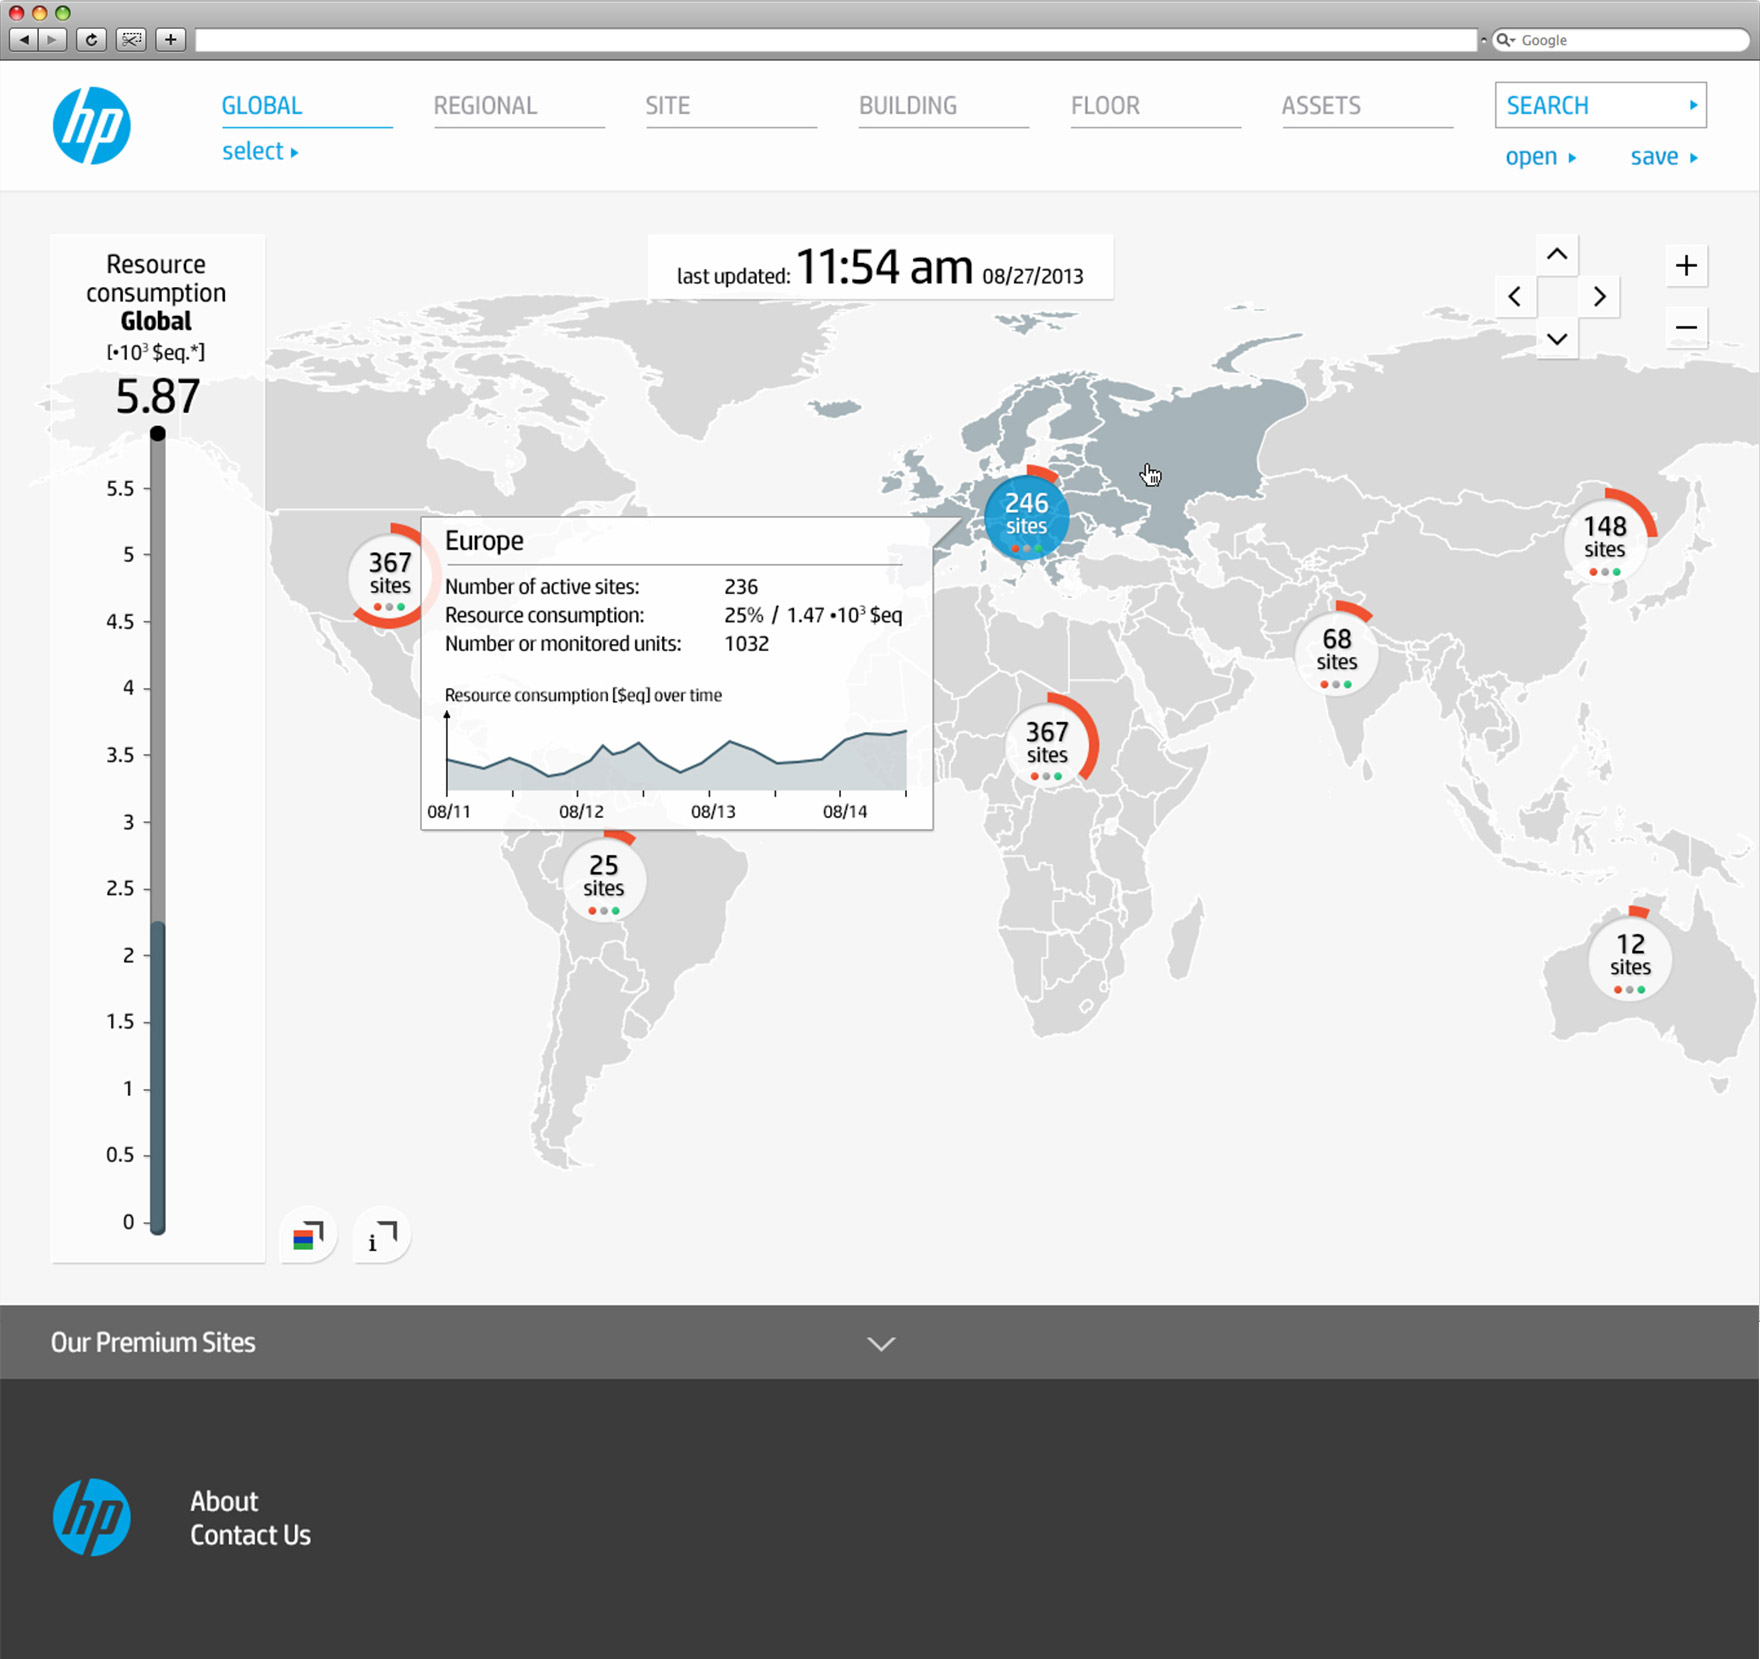Click the SEARCH box arrow
This screenshot has height=1659, width=1760.
click(1693, 105)
